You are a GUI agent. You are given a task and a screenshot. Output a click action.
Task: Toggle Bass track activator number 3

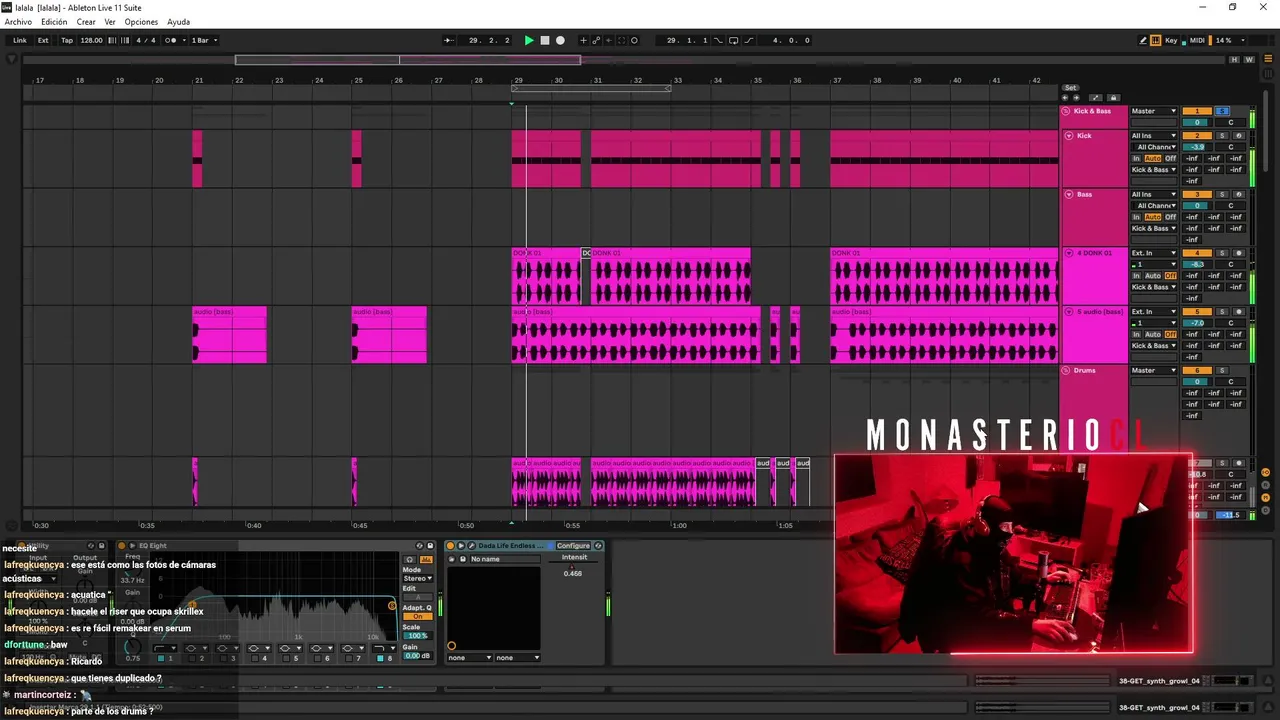pos(1197,194)
